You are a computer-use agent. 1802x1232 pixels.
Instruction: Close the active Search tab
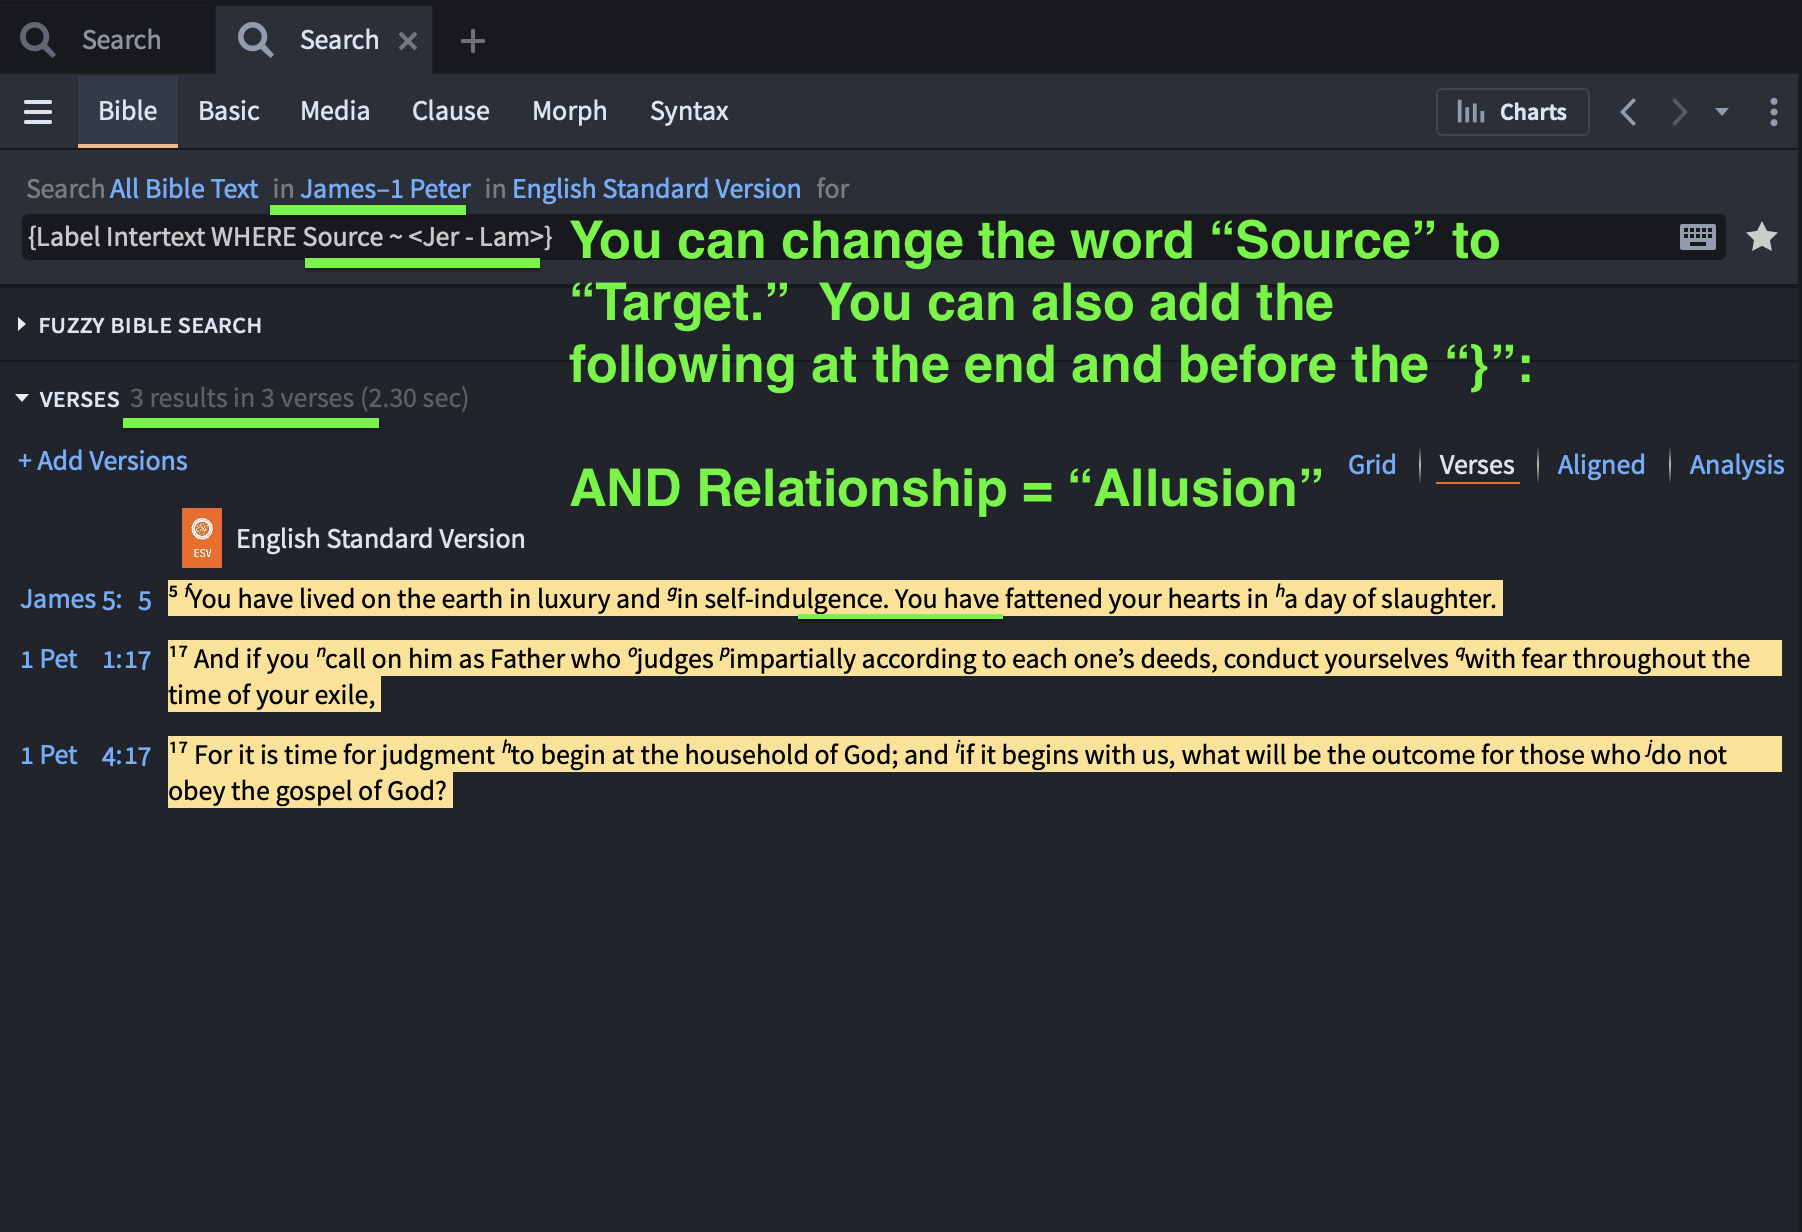pos(408,41)
